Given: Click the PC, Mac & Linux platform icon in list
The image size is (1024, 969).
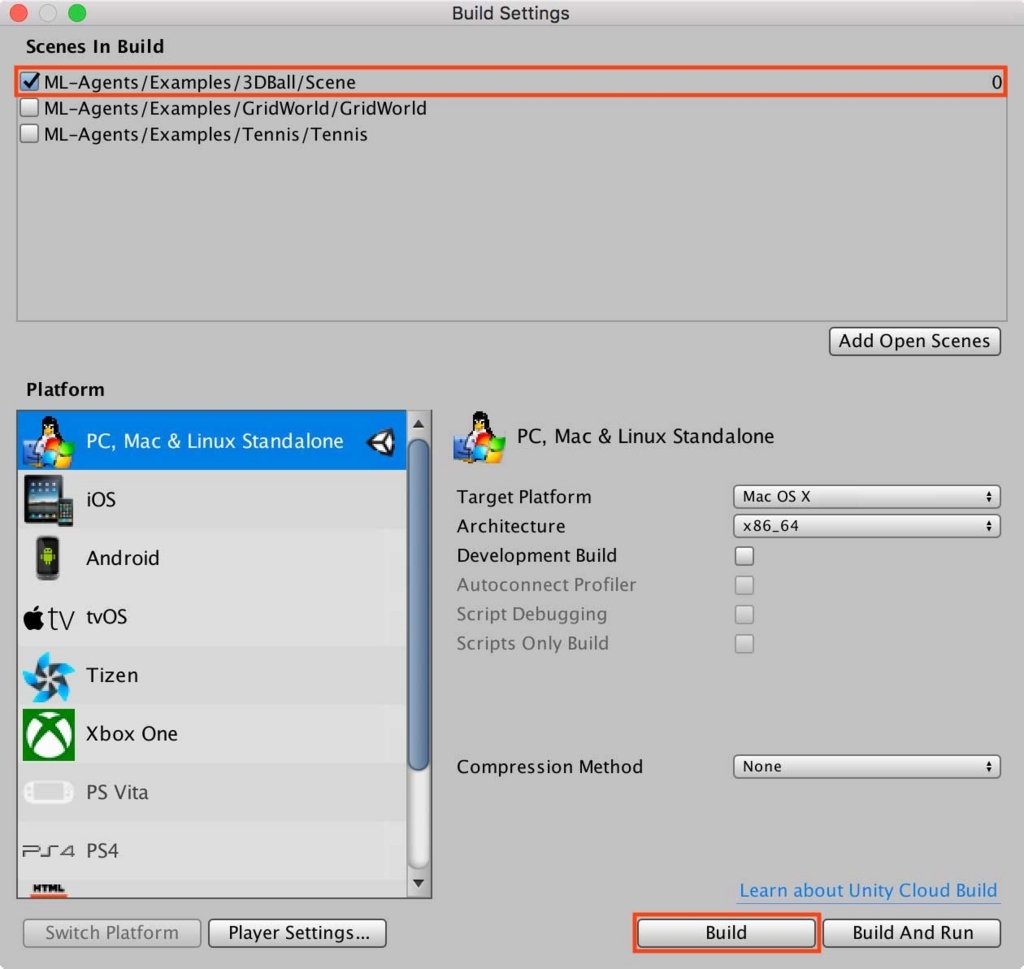Looking at the screenshot, I should (x=48, y=442).
